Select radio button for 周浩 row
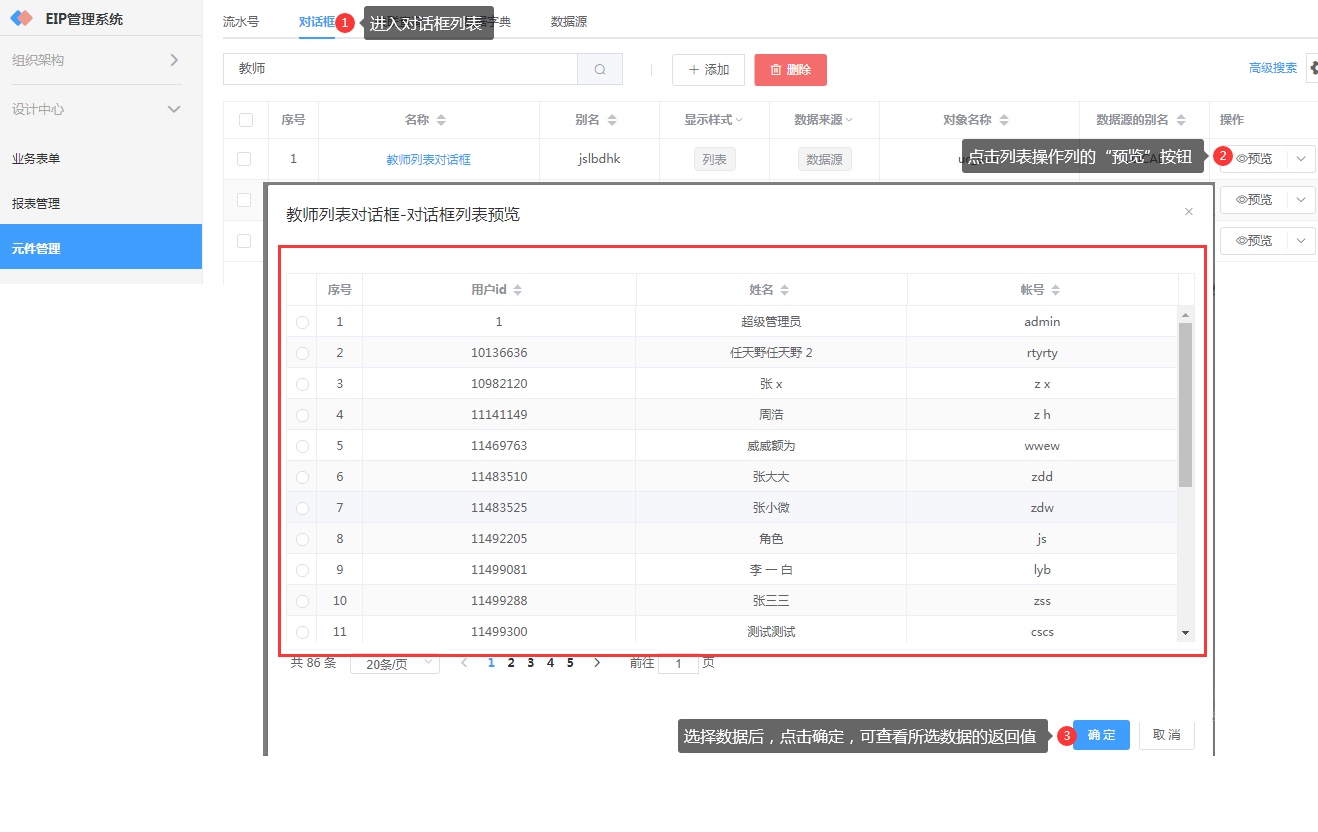This screenshot has height=832, width=1318. point(302,415)
